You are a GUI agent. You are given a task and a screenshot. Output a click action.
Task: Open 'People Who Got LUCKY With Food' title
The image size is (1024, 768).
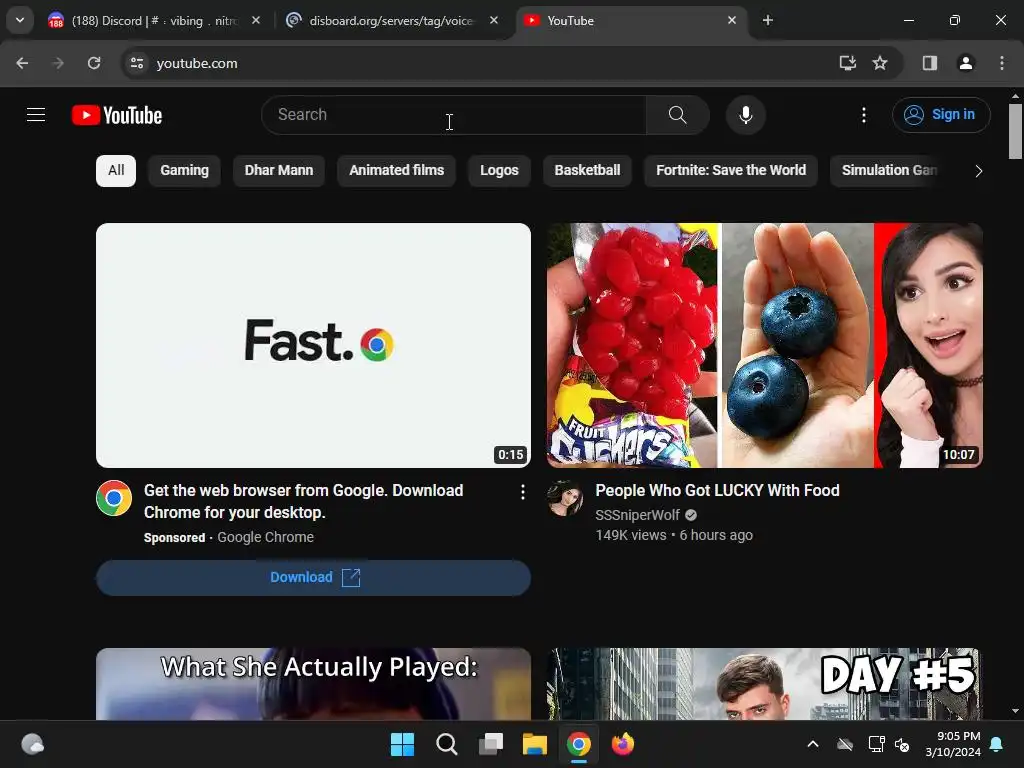[x=717, y=490]
